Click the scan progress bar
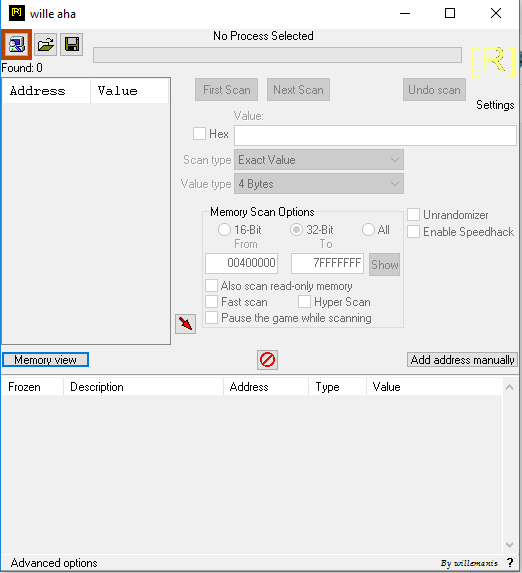The width and height of the screenshot is (522, 573). (277, 55)
